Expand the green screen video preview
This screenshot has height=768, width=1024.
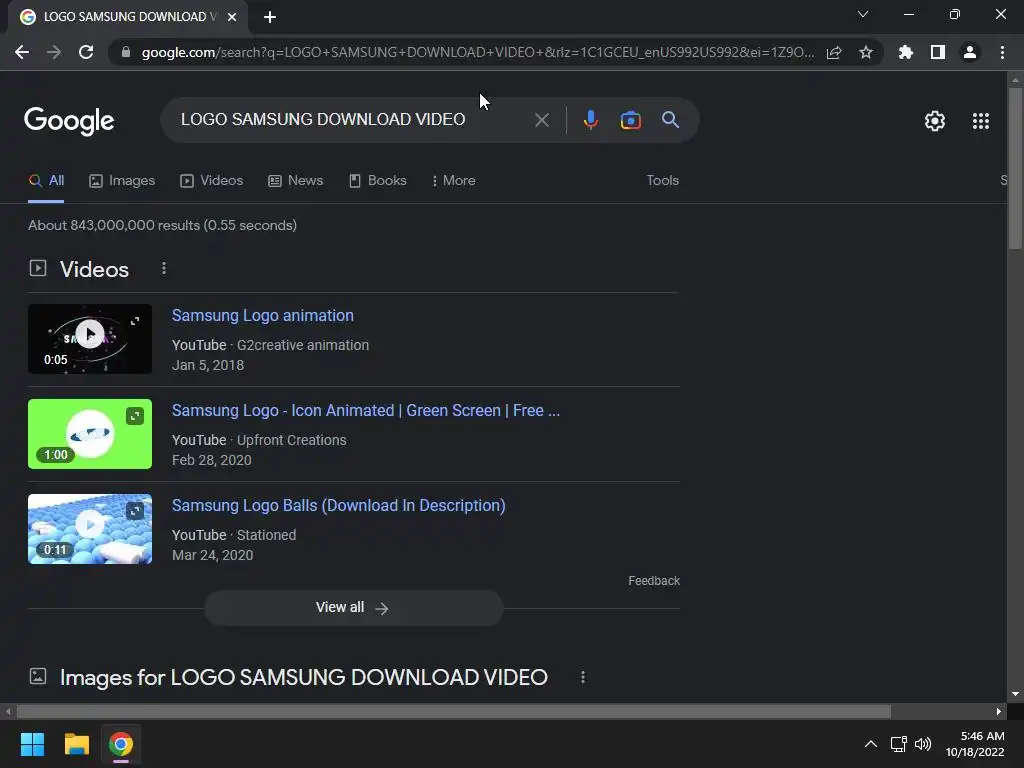click(135, 416)
